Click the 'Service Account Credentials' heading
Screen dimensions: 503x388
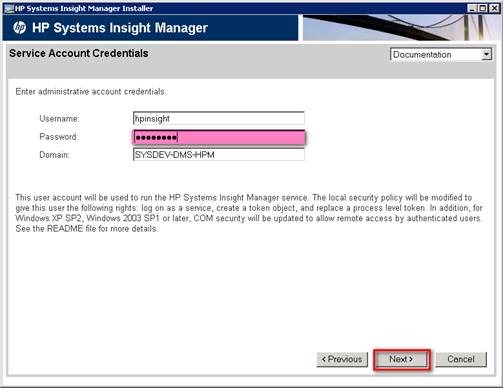click(79, 53)
